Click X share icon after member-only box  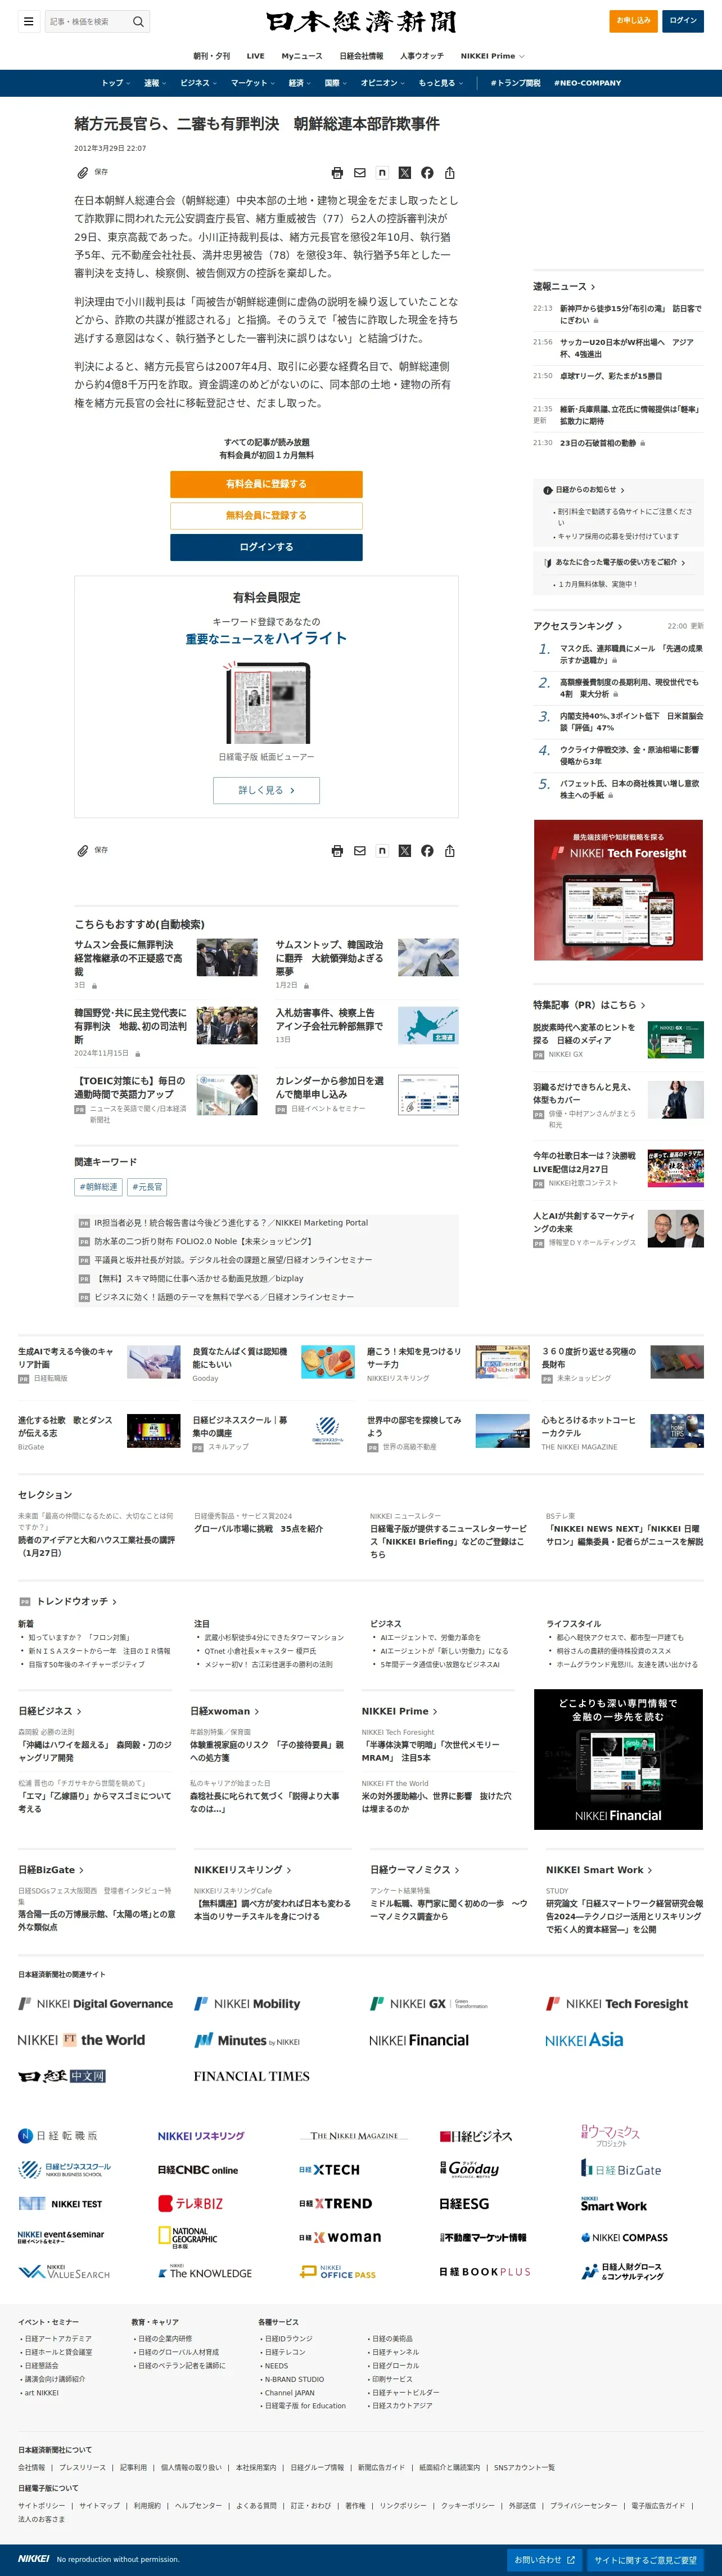point(405,851)
